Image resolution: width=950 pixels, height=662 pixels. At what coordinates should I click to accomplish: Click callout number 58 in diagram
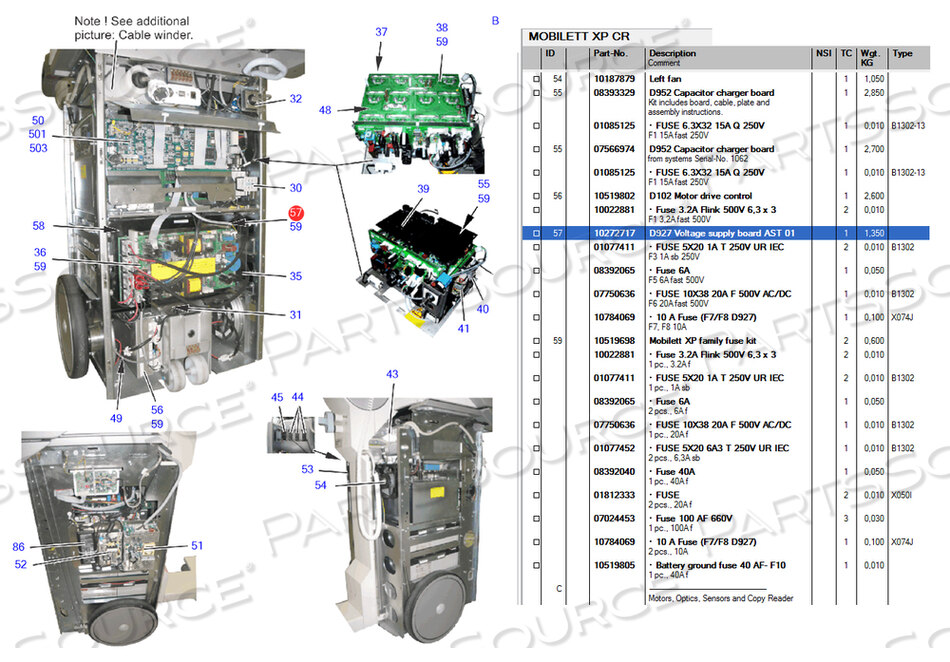pos(39,226)
